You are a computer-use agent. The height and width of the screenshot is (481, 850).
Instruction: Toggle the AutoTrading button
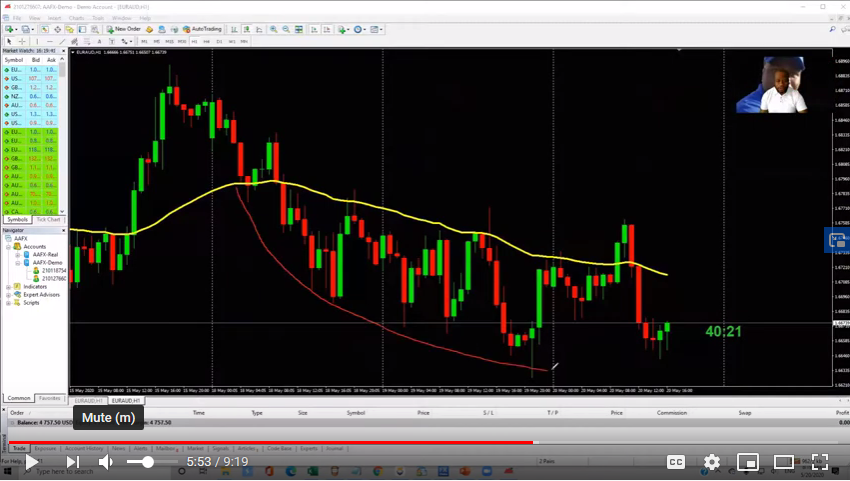click(x=203, y=29)
